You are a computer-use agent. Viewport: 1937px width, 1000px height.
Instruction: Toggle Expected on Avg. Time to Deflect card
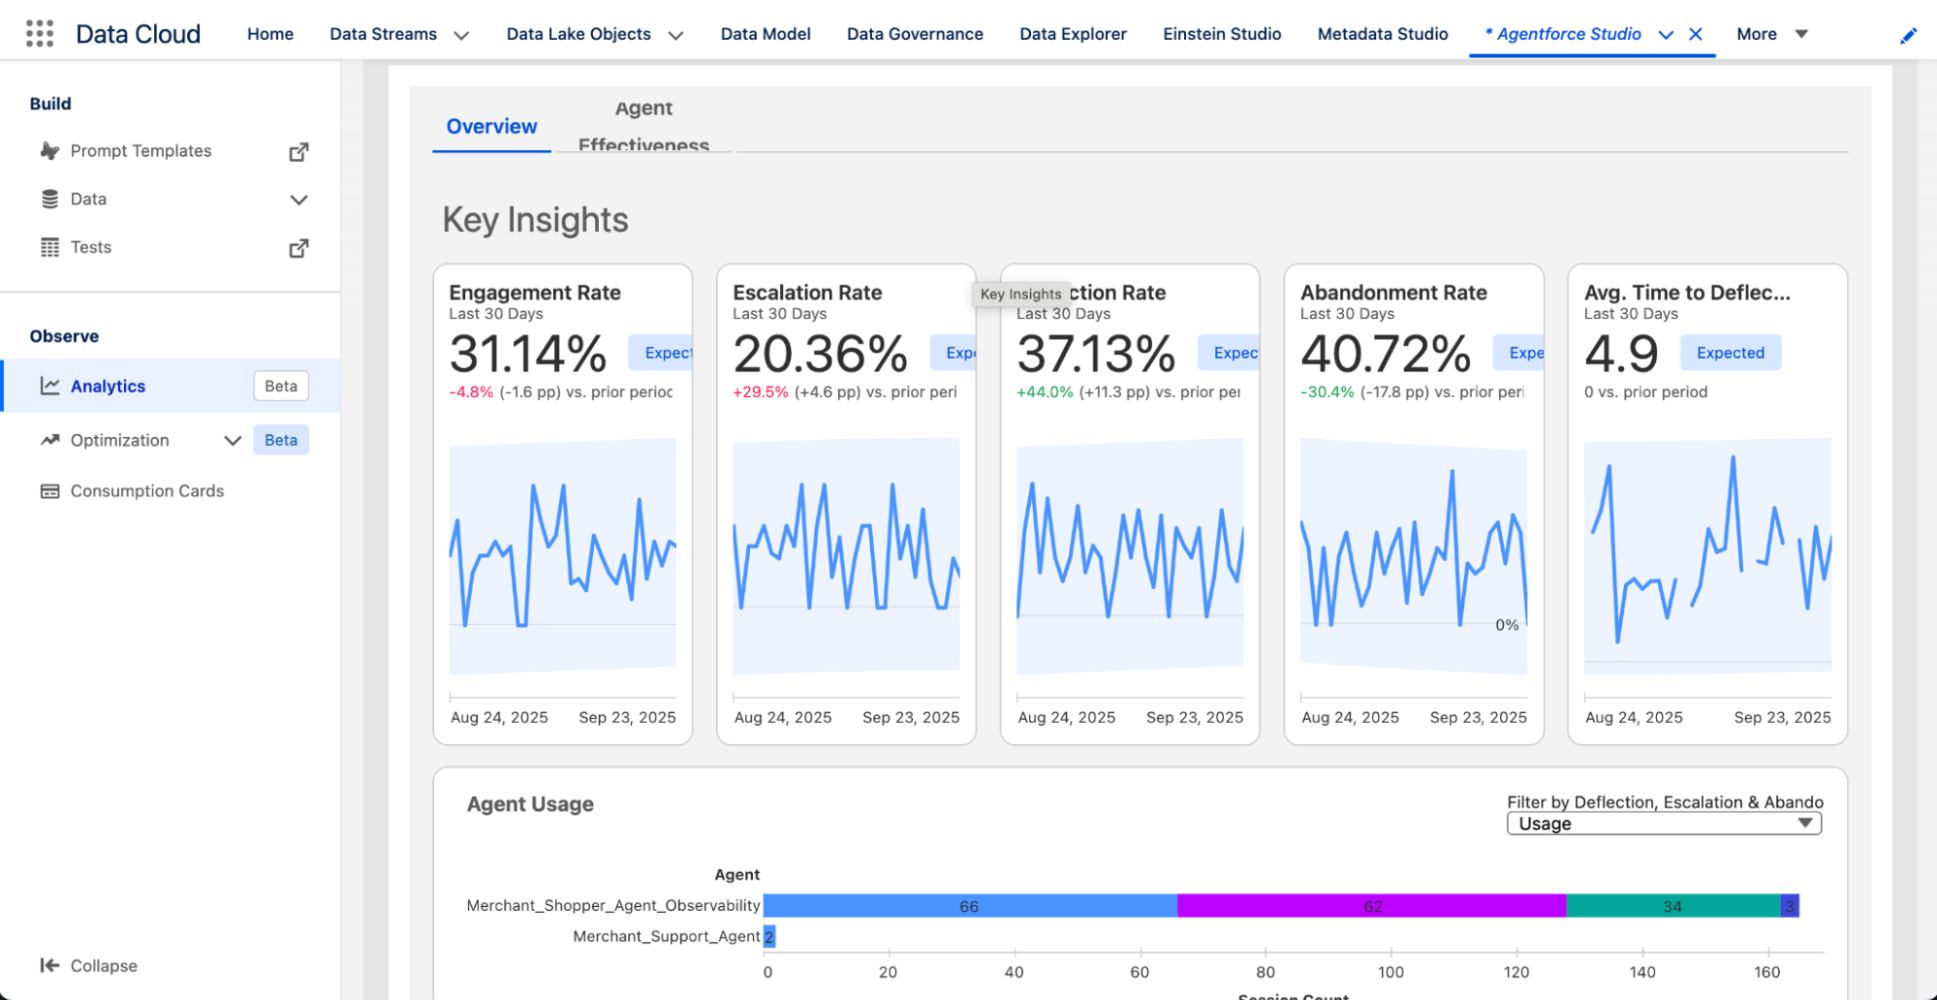1729,352
